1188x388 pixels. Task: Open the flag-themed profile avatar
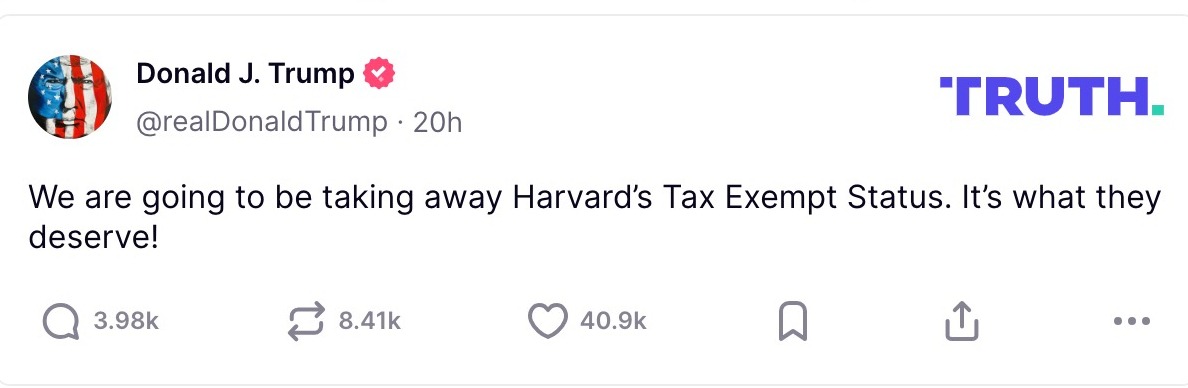[x=70, y=97]
